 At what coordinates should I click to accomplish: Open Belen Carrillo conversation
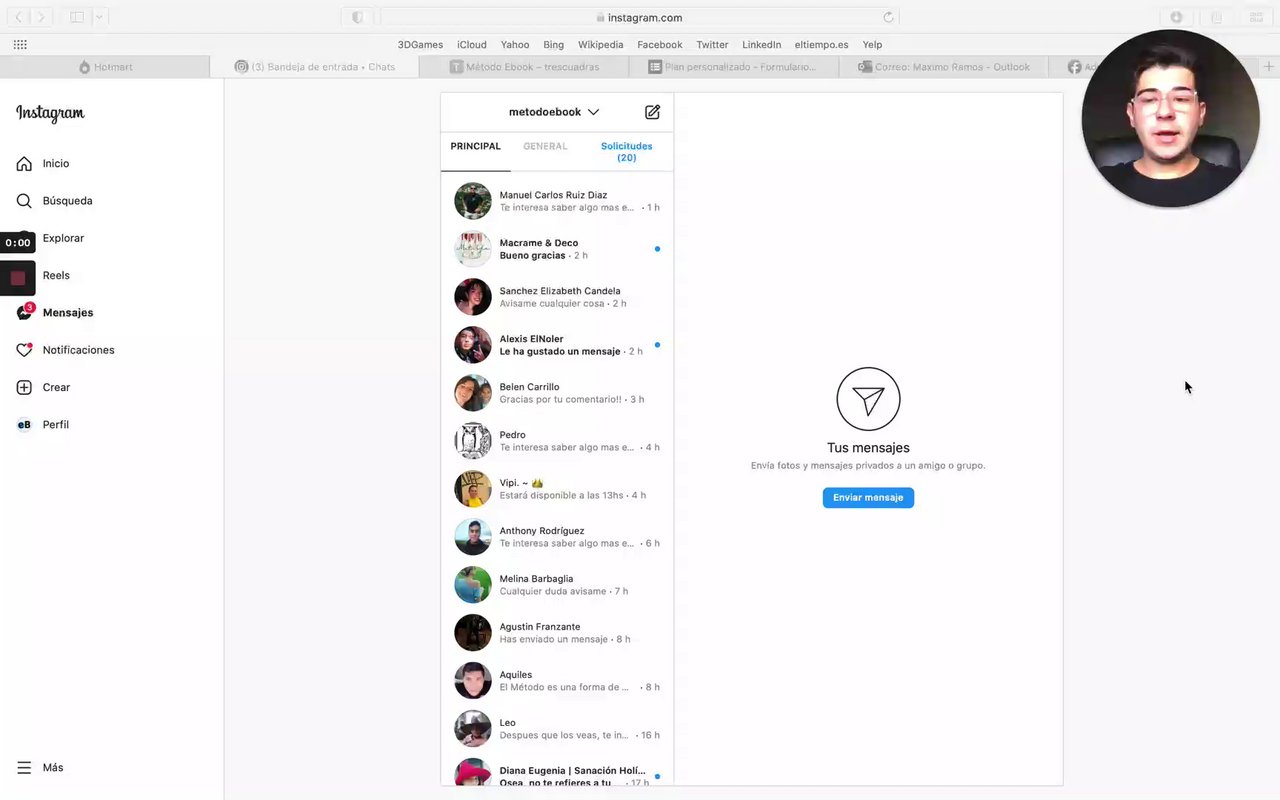pyautogui.click(x=557, y=393)
